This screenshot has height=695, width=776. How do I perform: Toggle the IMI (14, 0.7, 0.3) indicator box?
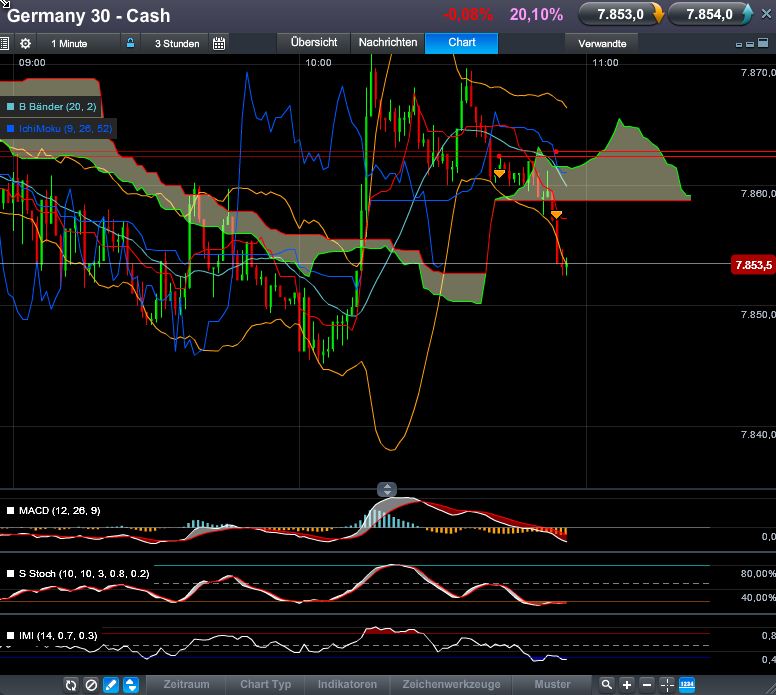(11, 636)
